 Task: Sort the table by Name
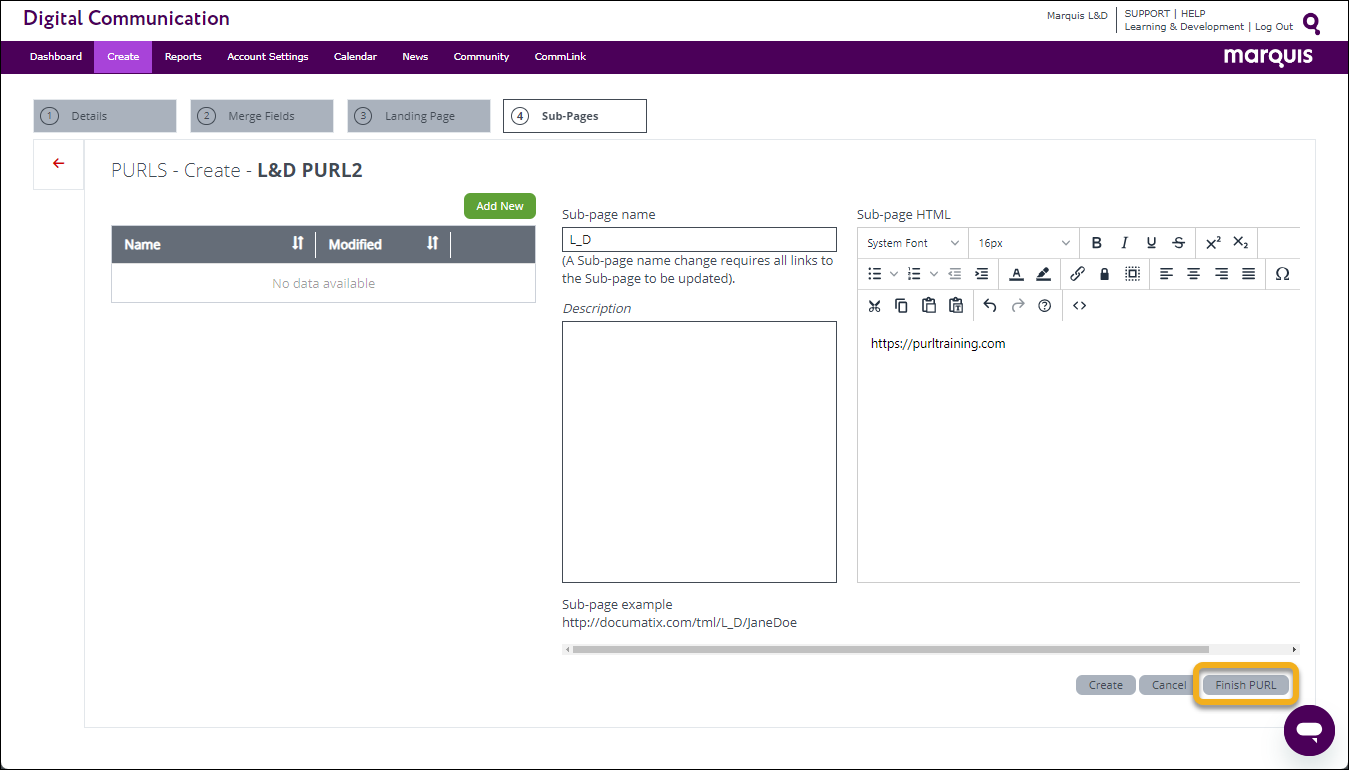coord(297,243)
